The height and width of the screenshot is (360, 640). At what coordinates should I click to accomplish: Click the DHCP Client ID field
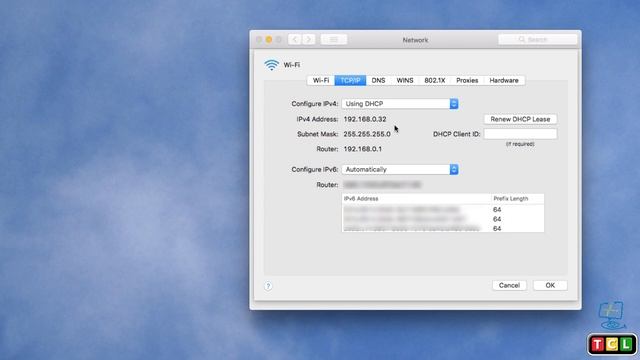[x=520, y=134]
